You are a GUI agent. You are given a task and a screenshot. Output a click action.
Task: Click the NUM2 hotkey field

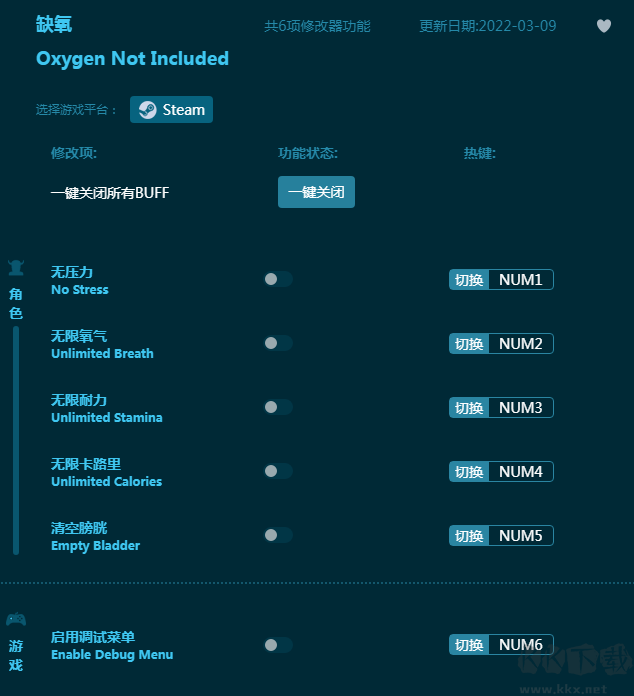coord(521,344)
